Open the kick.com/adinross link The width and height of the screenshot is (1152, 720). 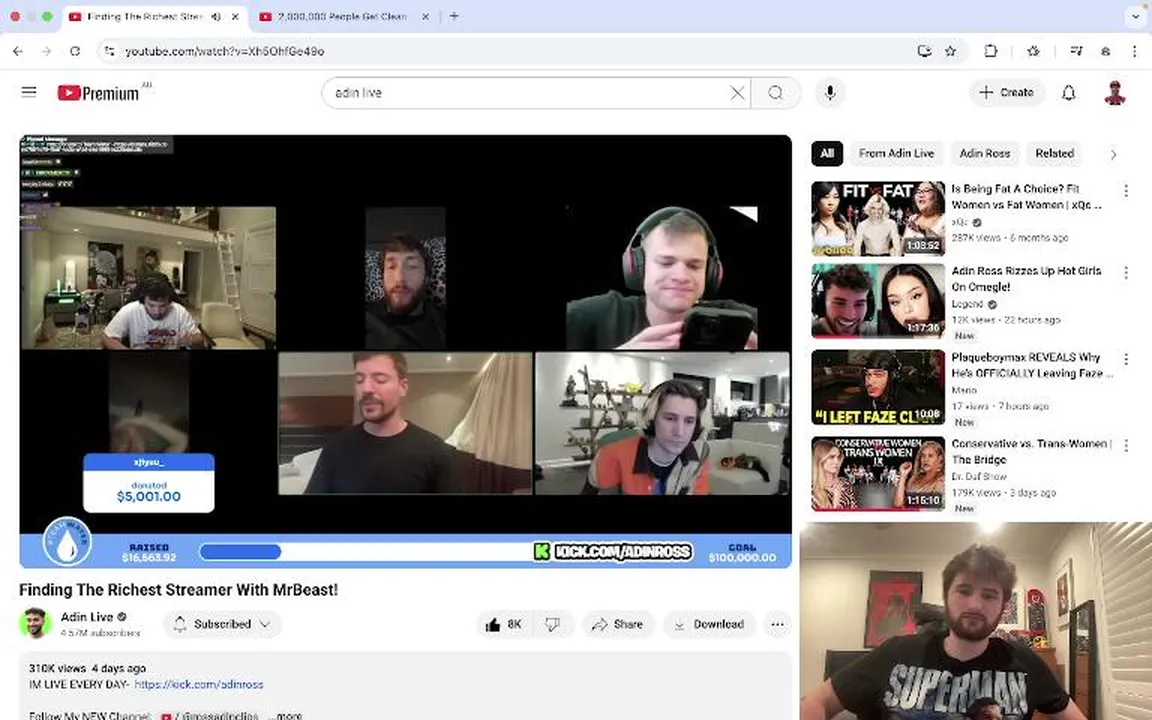[x=198, y=685]
